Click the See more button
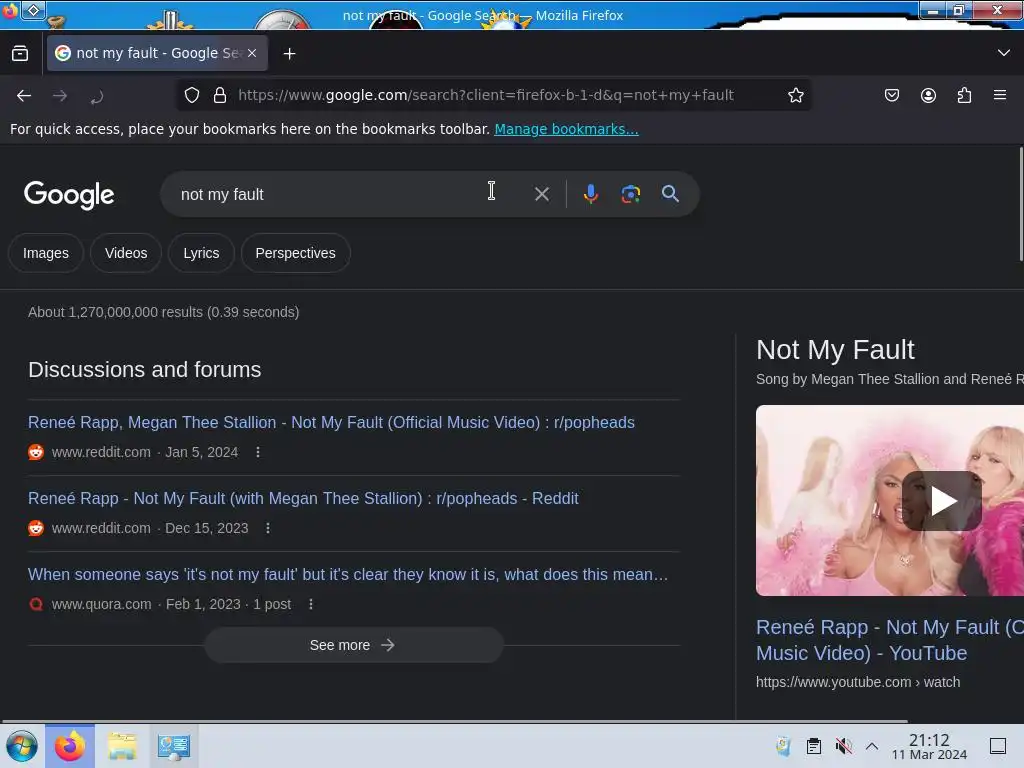Screen dimensions: 1024x768 coord(353,645)
